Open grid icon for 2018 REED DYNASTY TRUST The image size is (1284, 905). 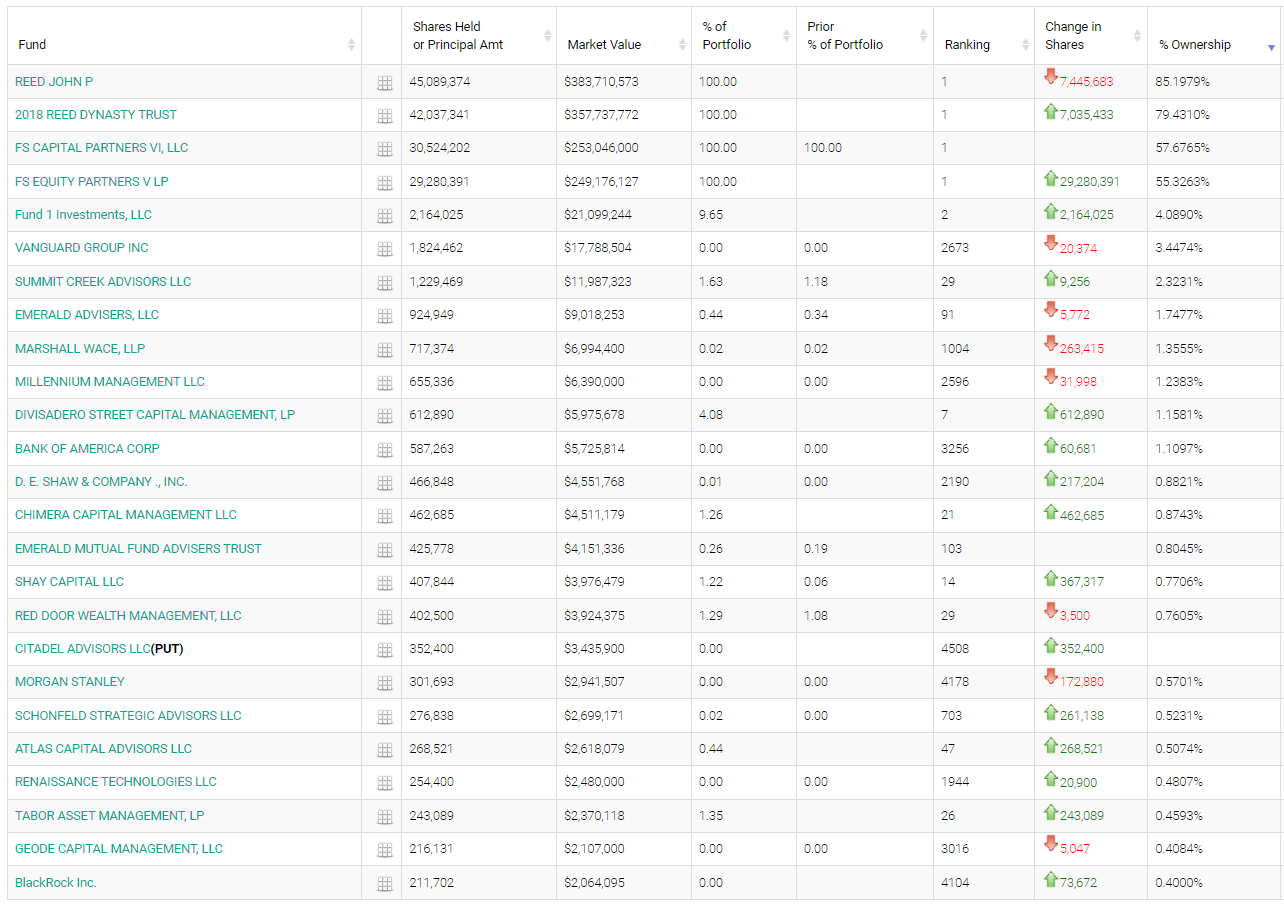pyautogui.click(x=385, y=117)
